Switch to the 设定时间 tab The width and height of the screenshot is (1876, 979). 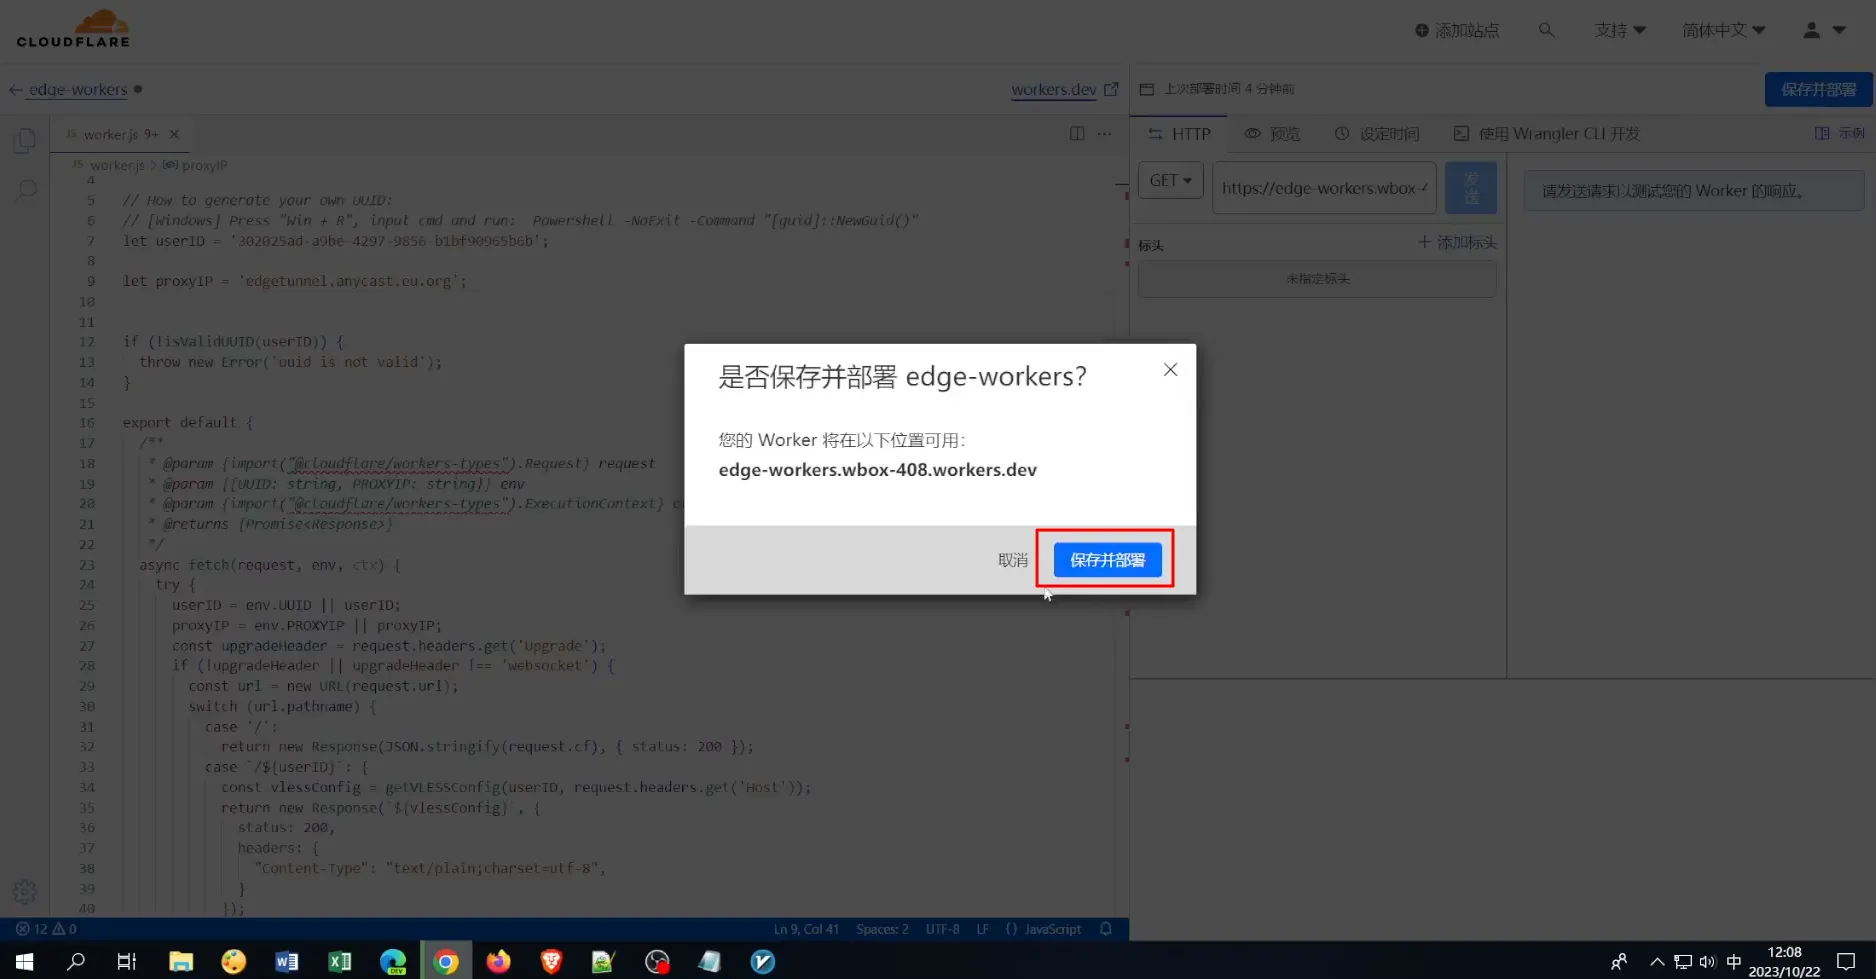[1377, 134]
